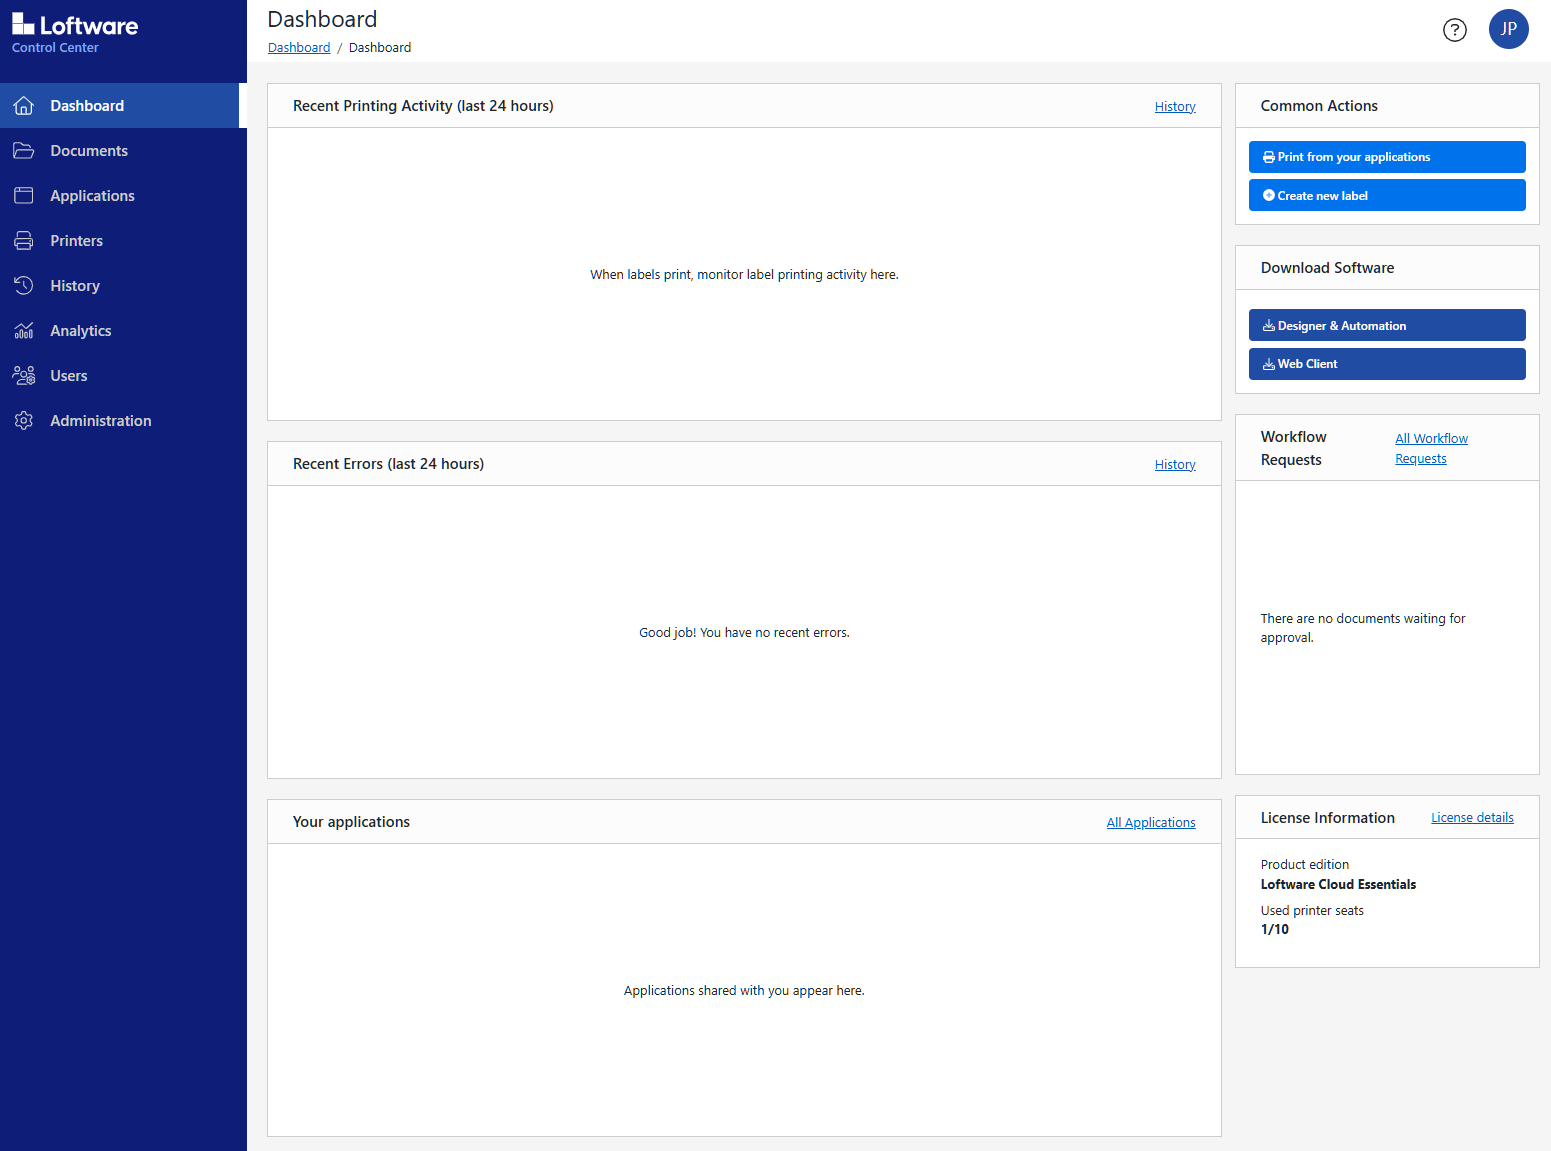
Task: Click the Administration gear icon
Action: pos(23,420)
